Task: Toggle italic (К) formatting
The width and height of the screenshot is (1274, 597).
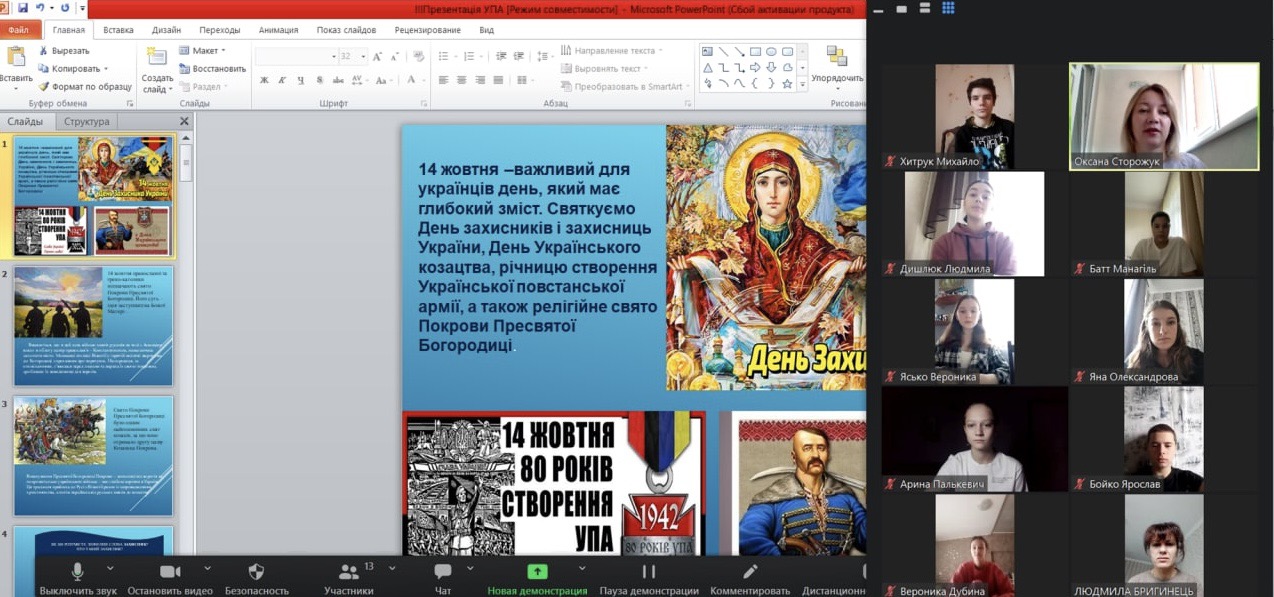Action: click(282, 80)
